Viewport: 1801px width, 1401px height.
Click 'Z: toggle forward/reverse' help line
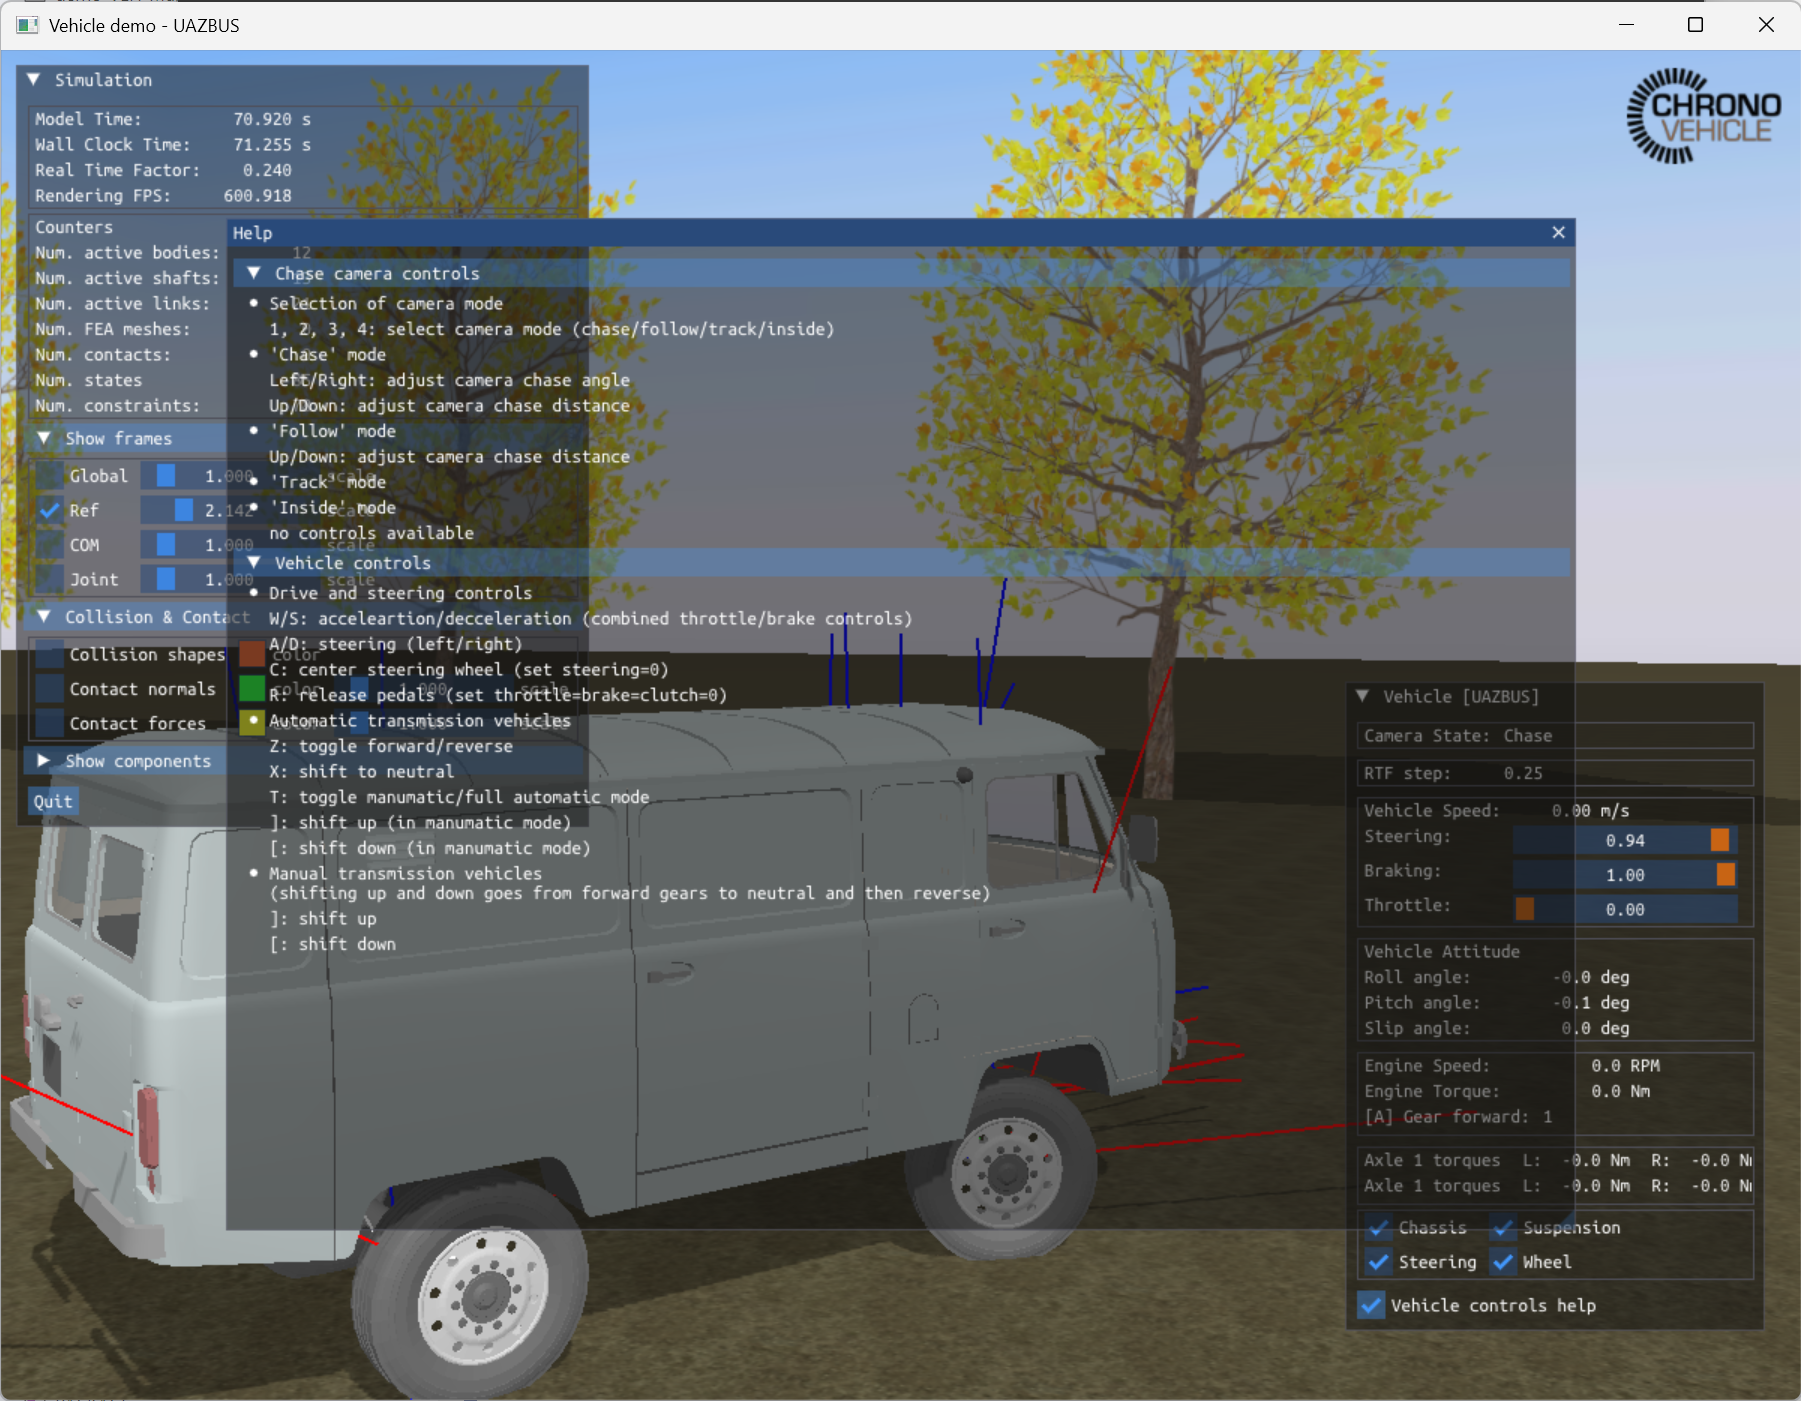[x=391, y=746]
